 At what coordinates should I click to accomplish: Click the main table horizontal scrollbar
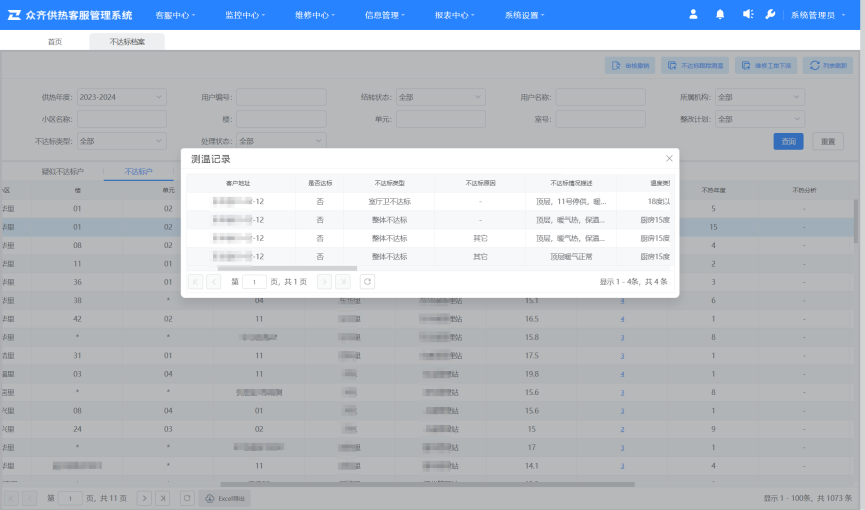428,485
